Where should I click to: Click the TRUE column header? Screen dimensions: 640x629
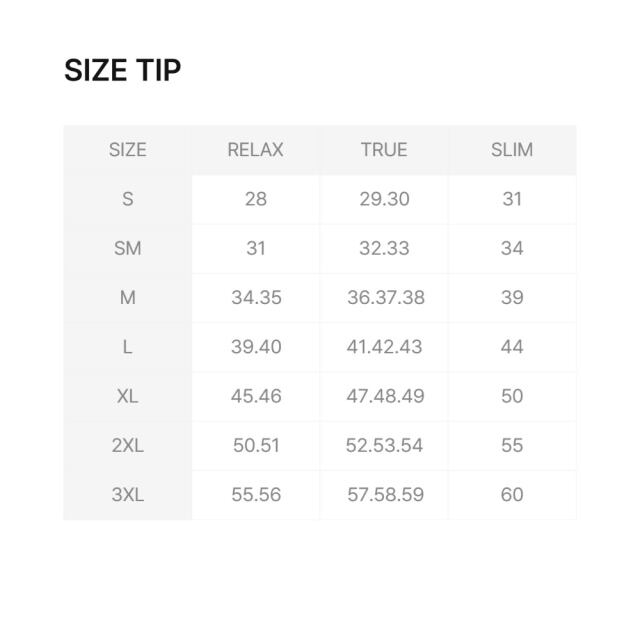[384, 150]
